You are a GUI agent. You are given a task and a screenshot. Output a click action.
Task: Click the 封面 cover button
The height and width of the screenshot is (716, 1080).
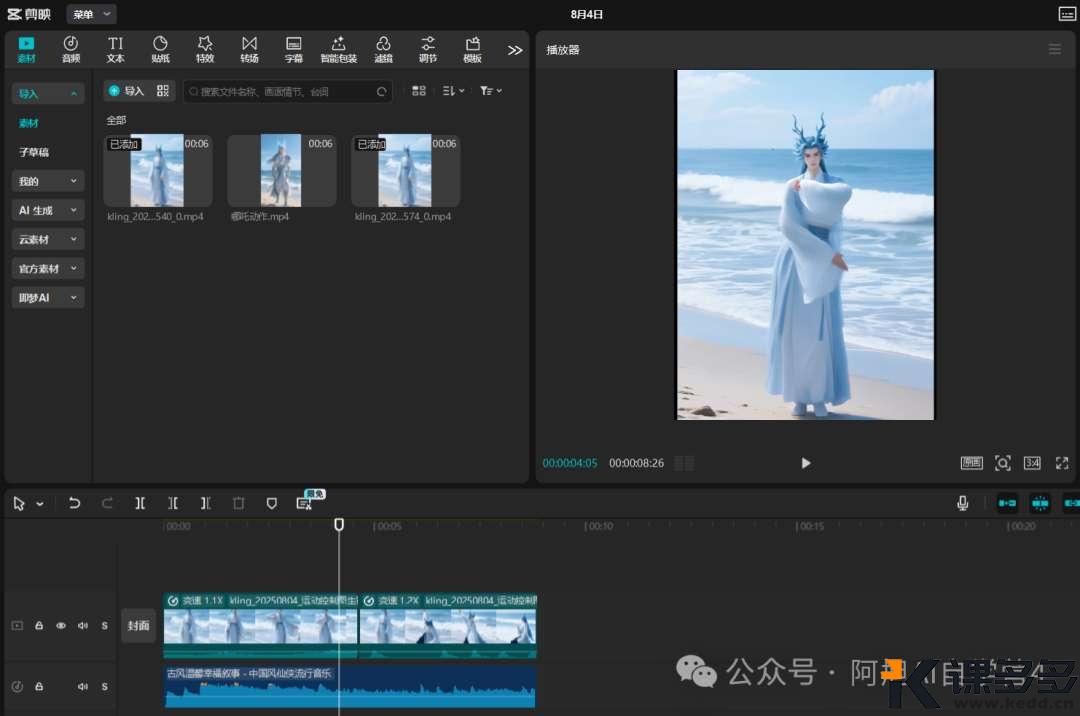[138, 626]
